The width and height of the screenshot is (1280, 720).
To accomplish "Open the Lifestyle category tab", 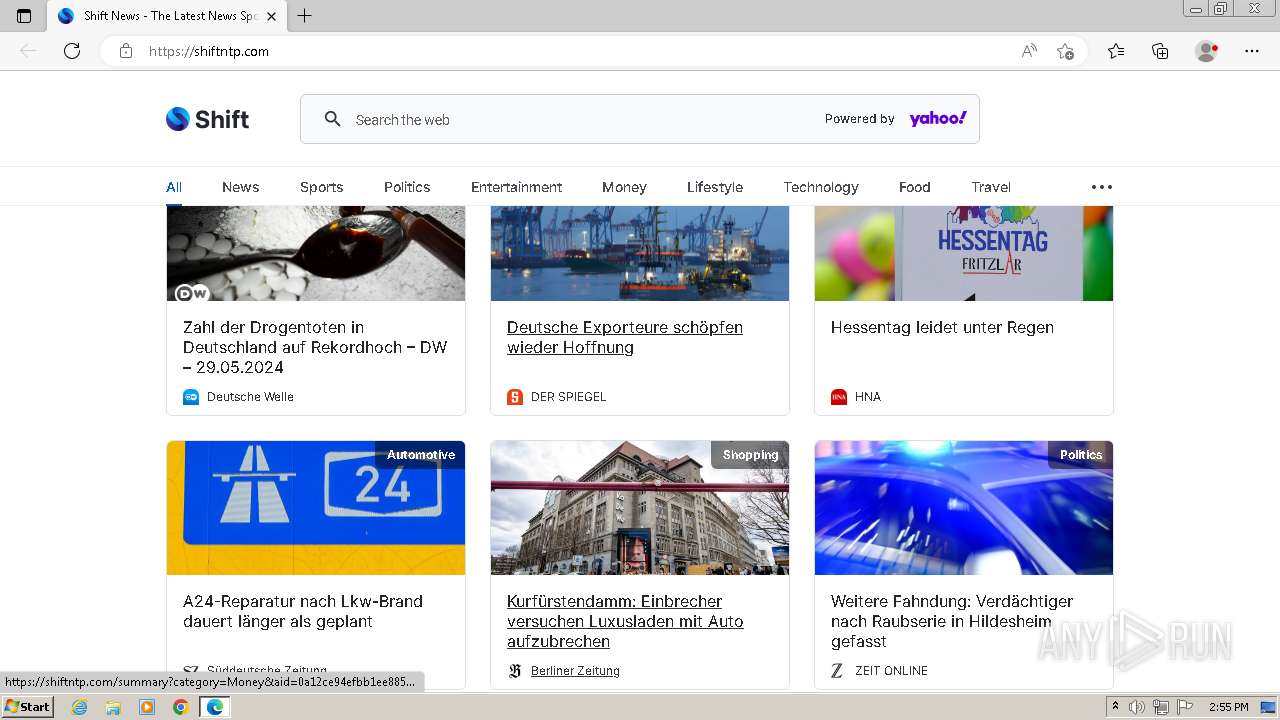I will pyautogui.click(x=715, y=187).
